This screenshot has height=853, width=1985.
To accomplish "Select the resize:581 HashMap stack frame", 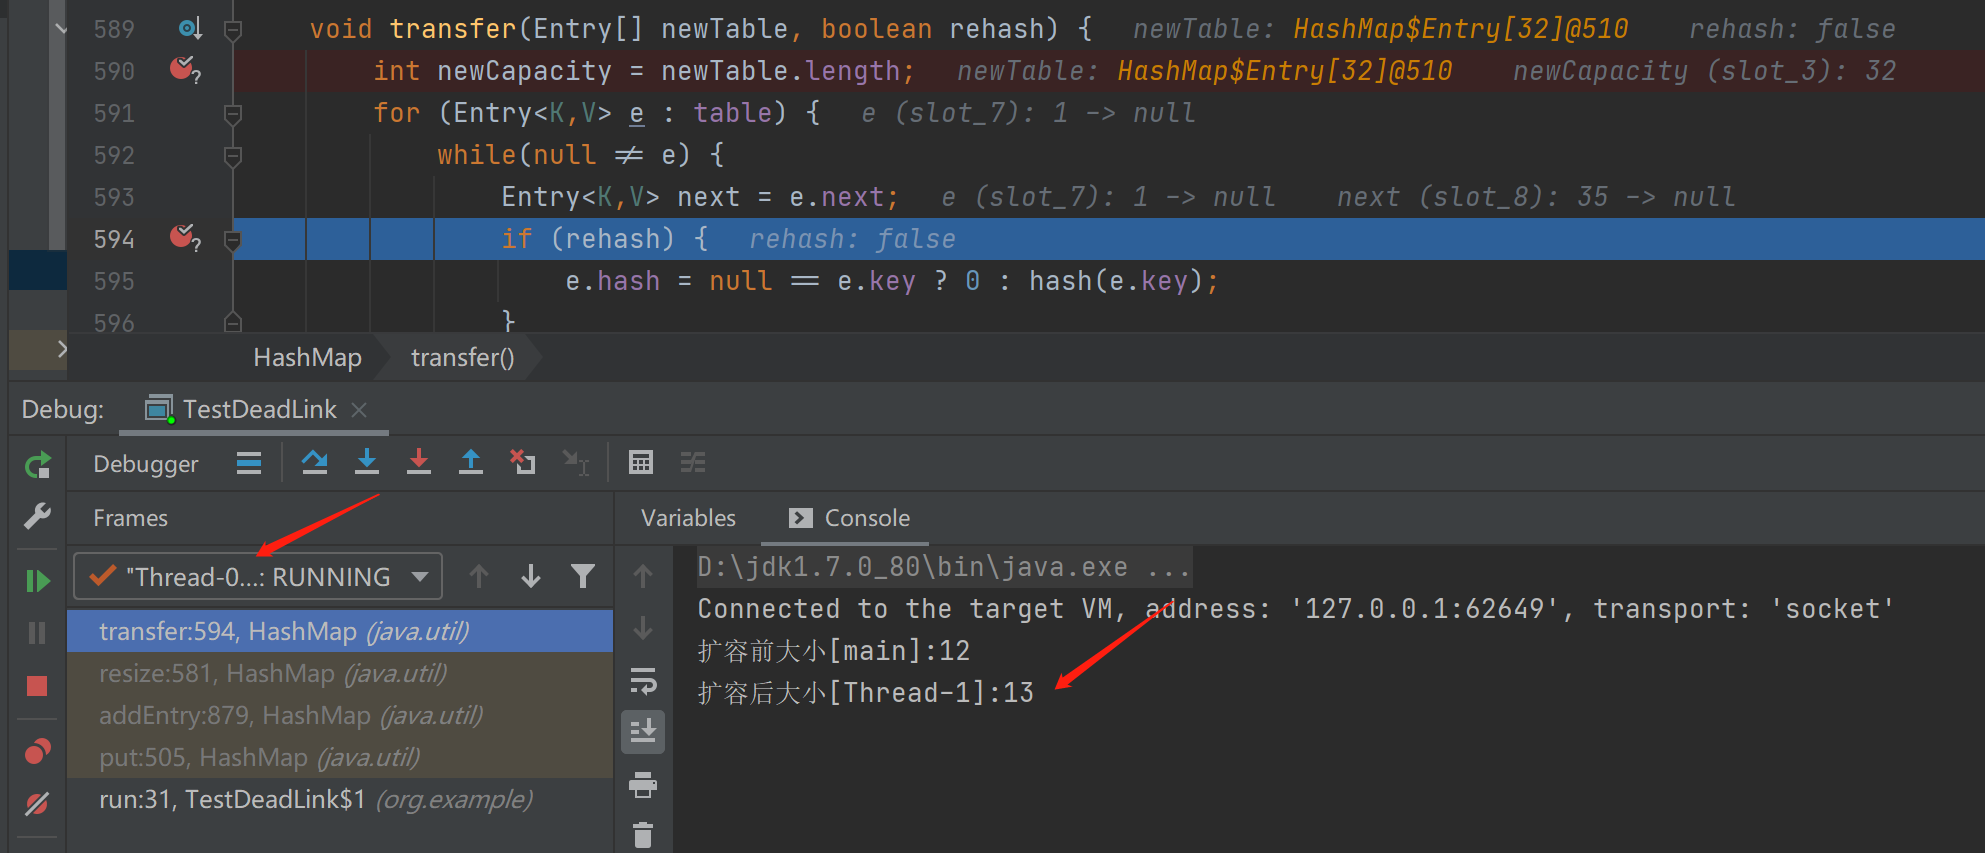I will tap(273, 674).
